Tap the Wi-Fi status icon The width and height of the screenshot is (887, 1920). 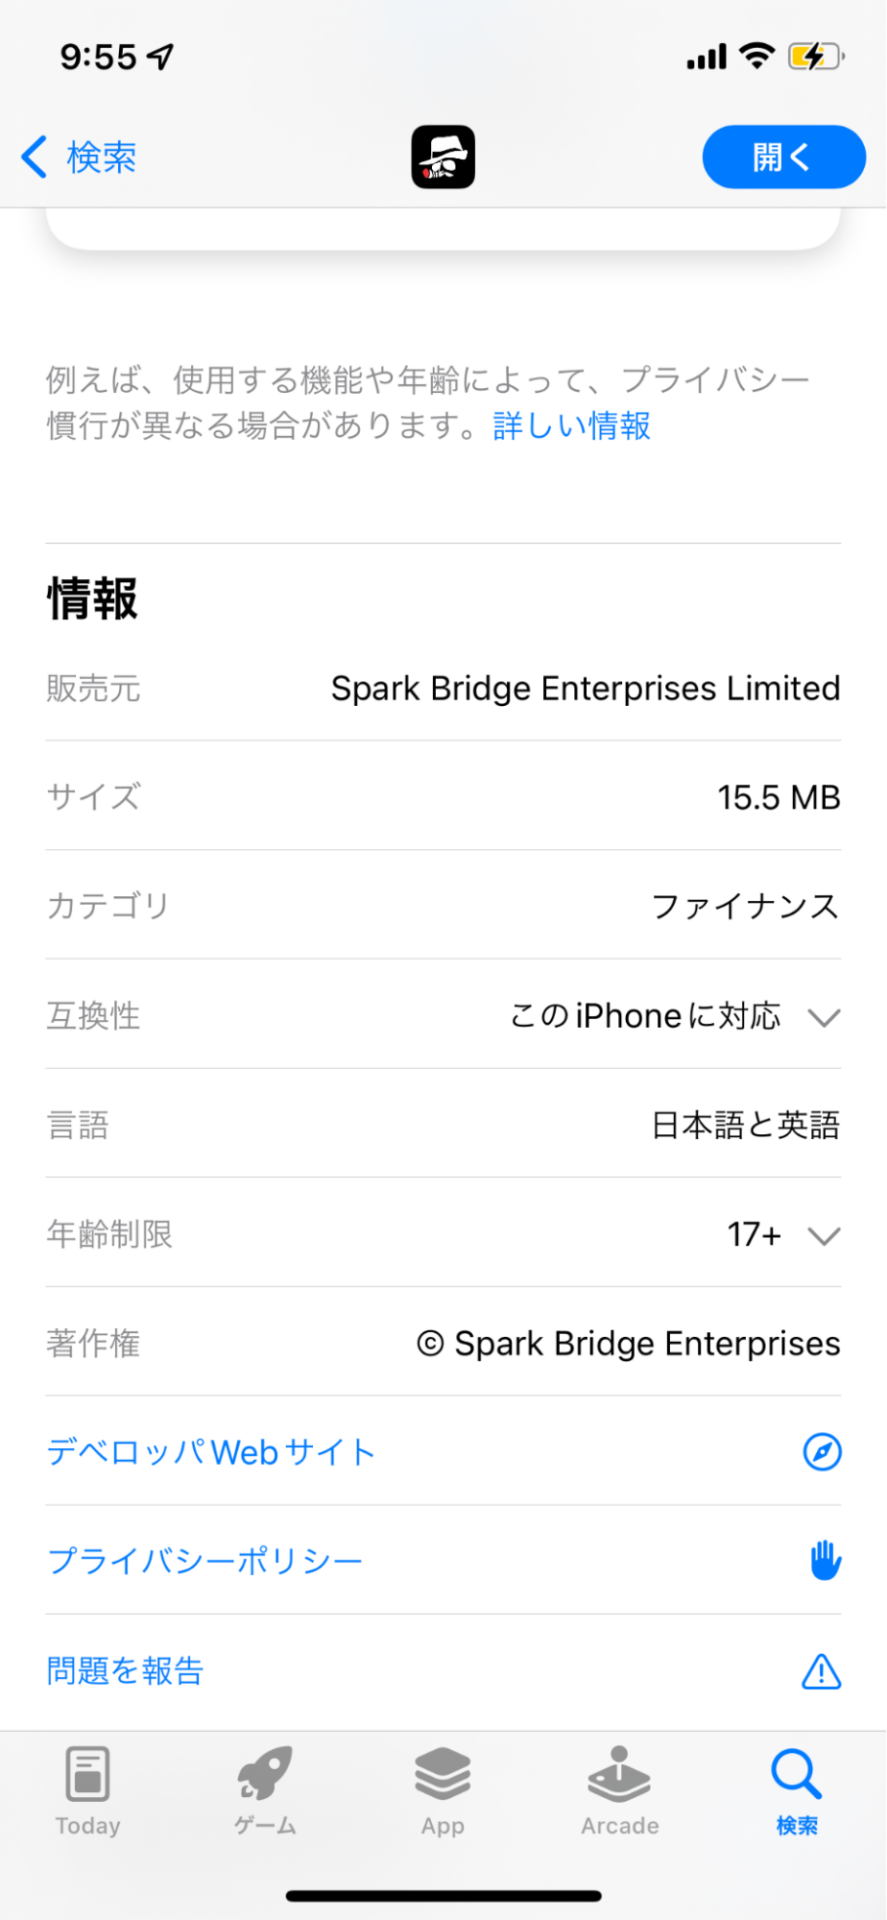tap(757, 56)
